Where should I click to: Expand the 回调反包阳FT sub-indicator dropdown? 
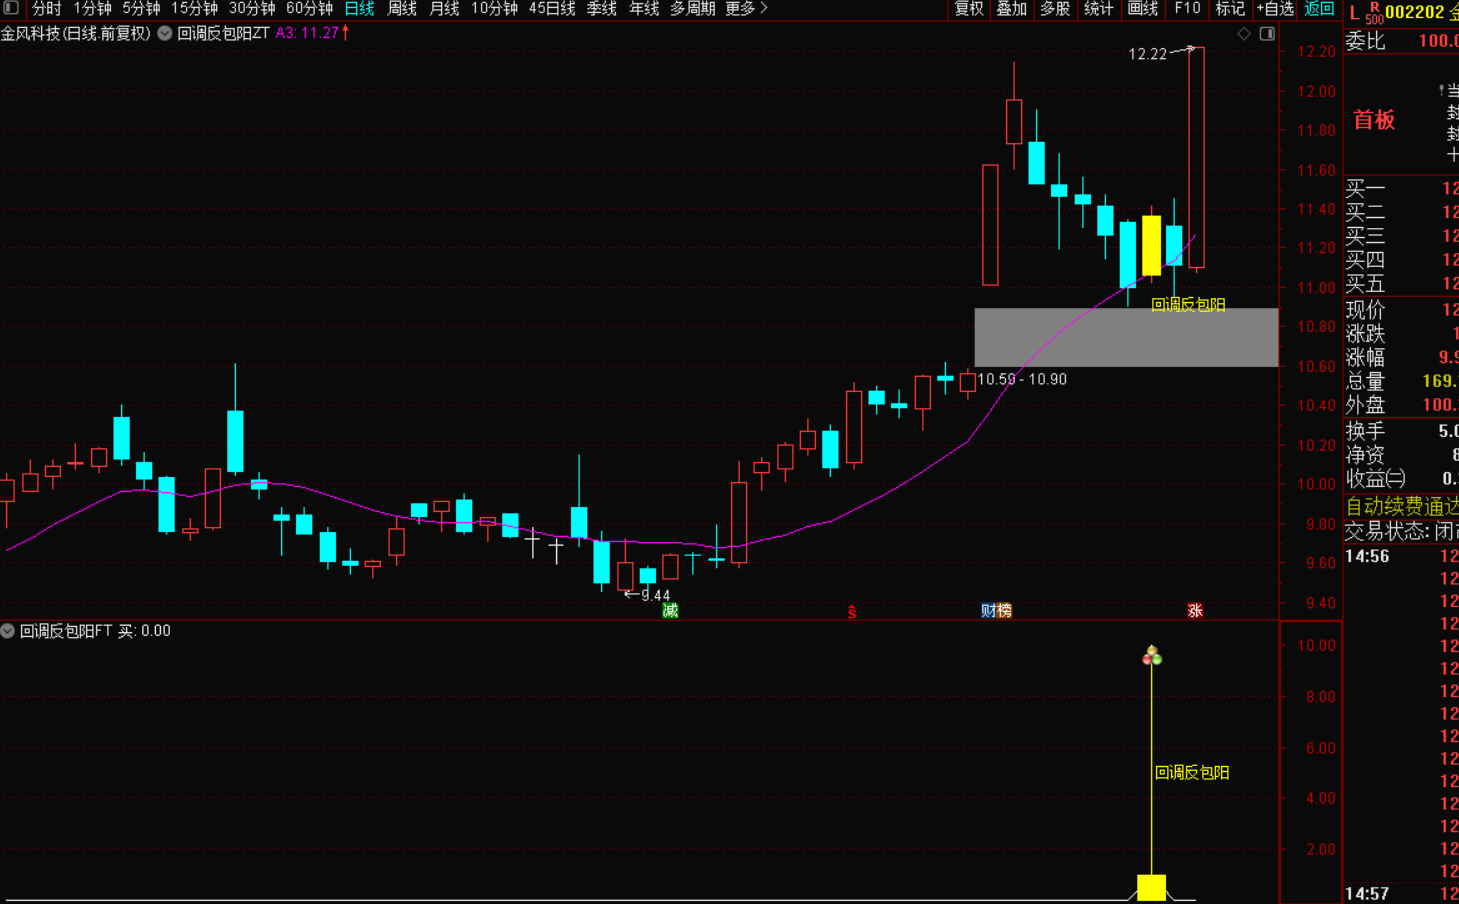pos(8,631)
